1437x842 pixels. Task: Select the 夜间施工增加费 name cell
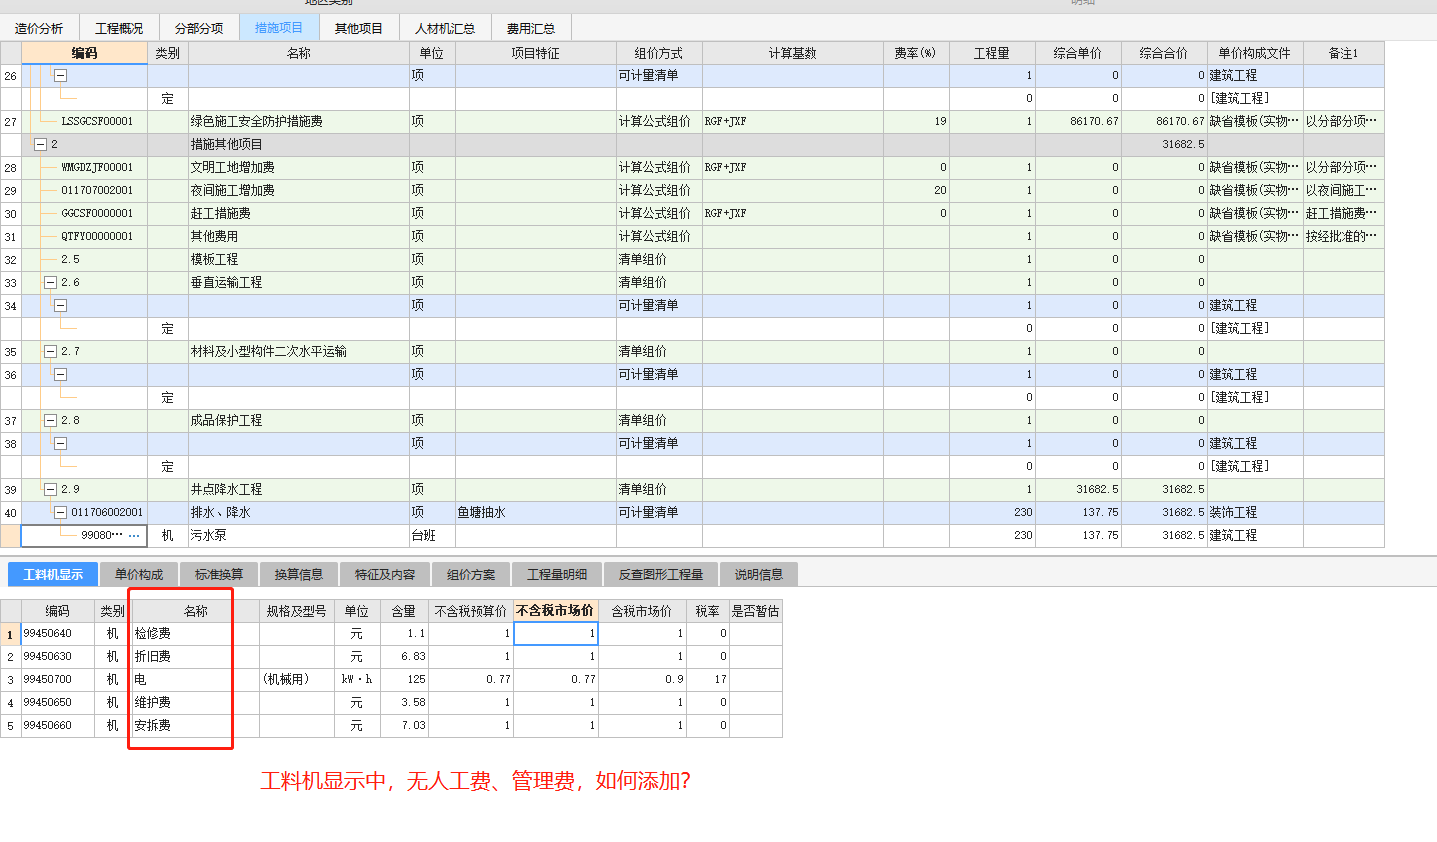[298, 190]
